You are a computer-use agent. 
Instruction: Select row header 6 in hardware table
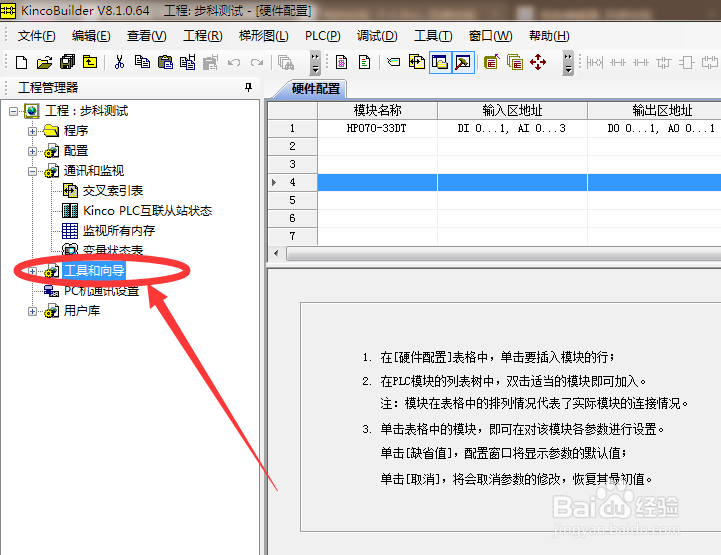tap(292, 218)
